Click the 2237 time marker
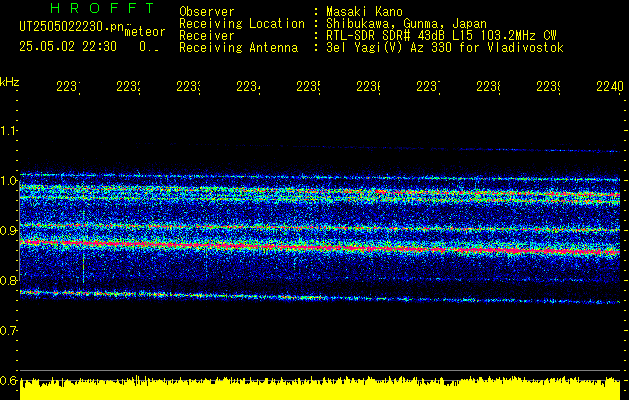 428,87
